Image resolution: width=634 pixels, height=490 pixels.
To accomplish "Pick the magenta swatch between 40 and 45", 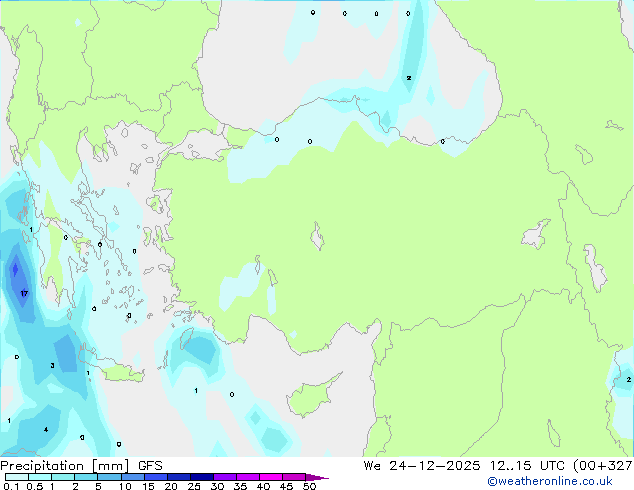I will click(271, 477).
